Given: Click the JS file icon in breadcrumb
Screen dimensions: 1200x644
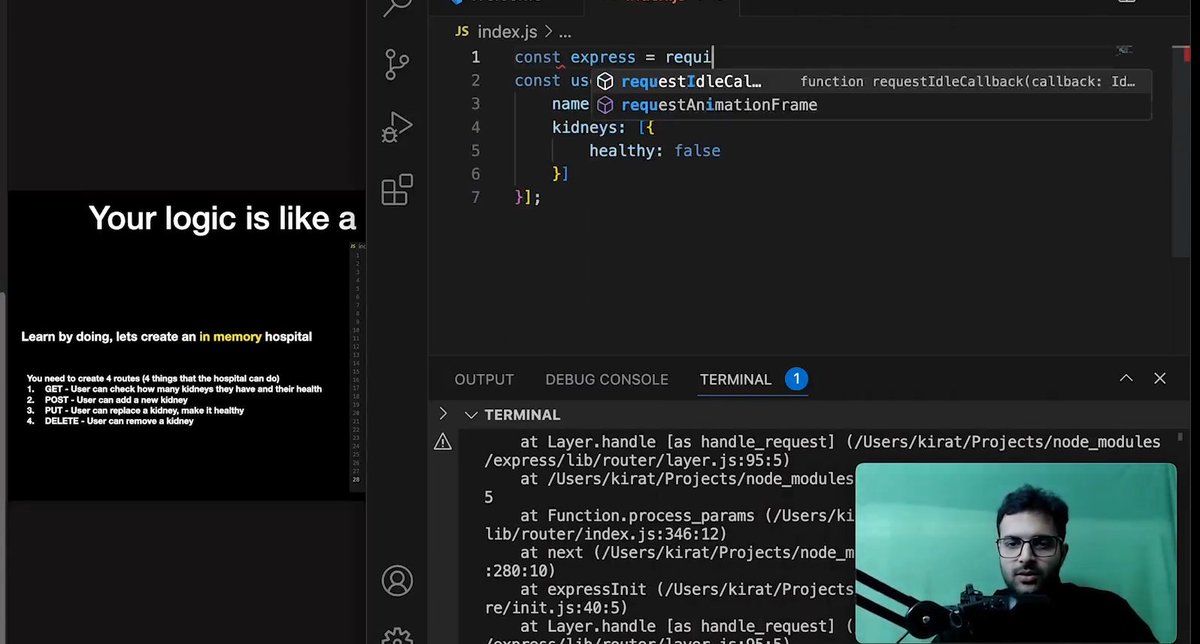Looking at the screenshot, I should click(462, 32).
